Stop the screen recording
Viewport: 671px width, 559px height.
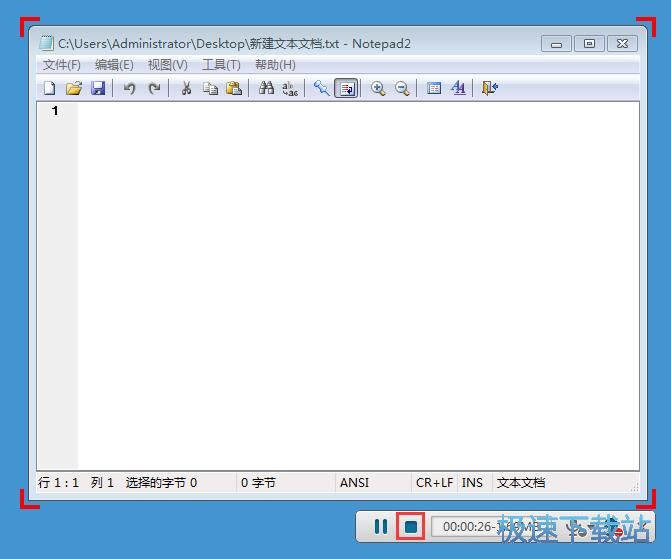(x=410, y=526)
